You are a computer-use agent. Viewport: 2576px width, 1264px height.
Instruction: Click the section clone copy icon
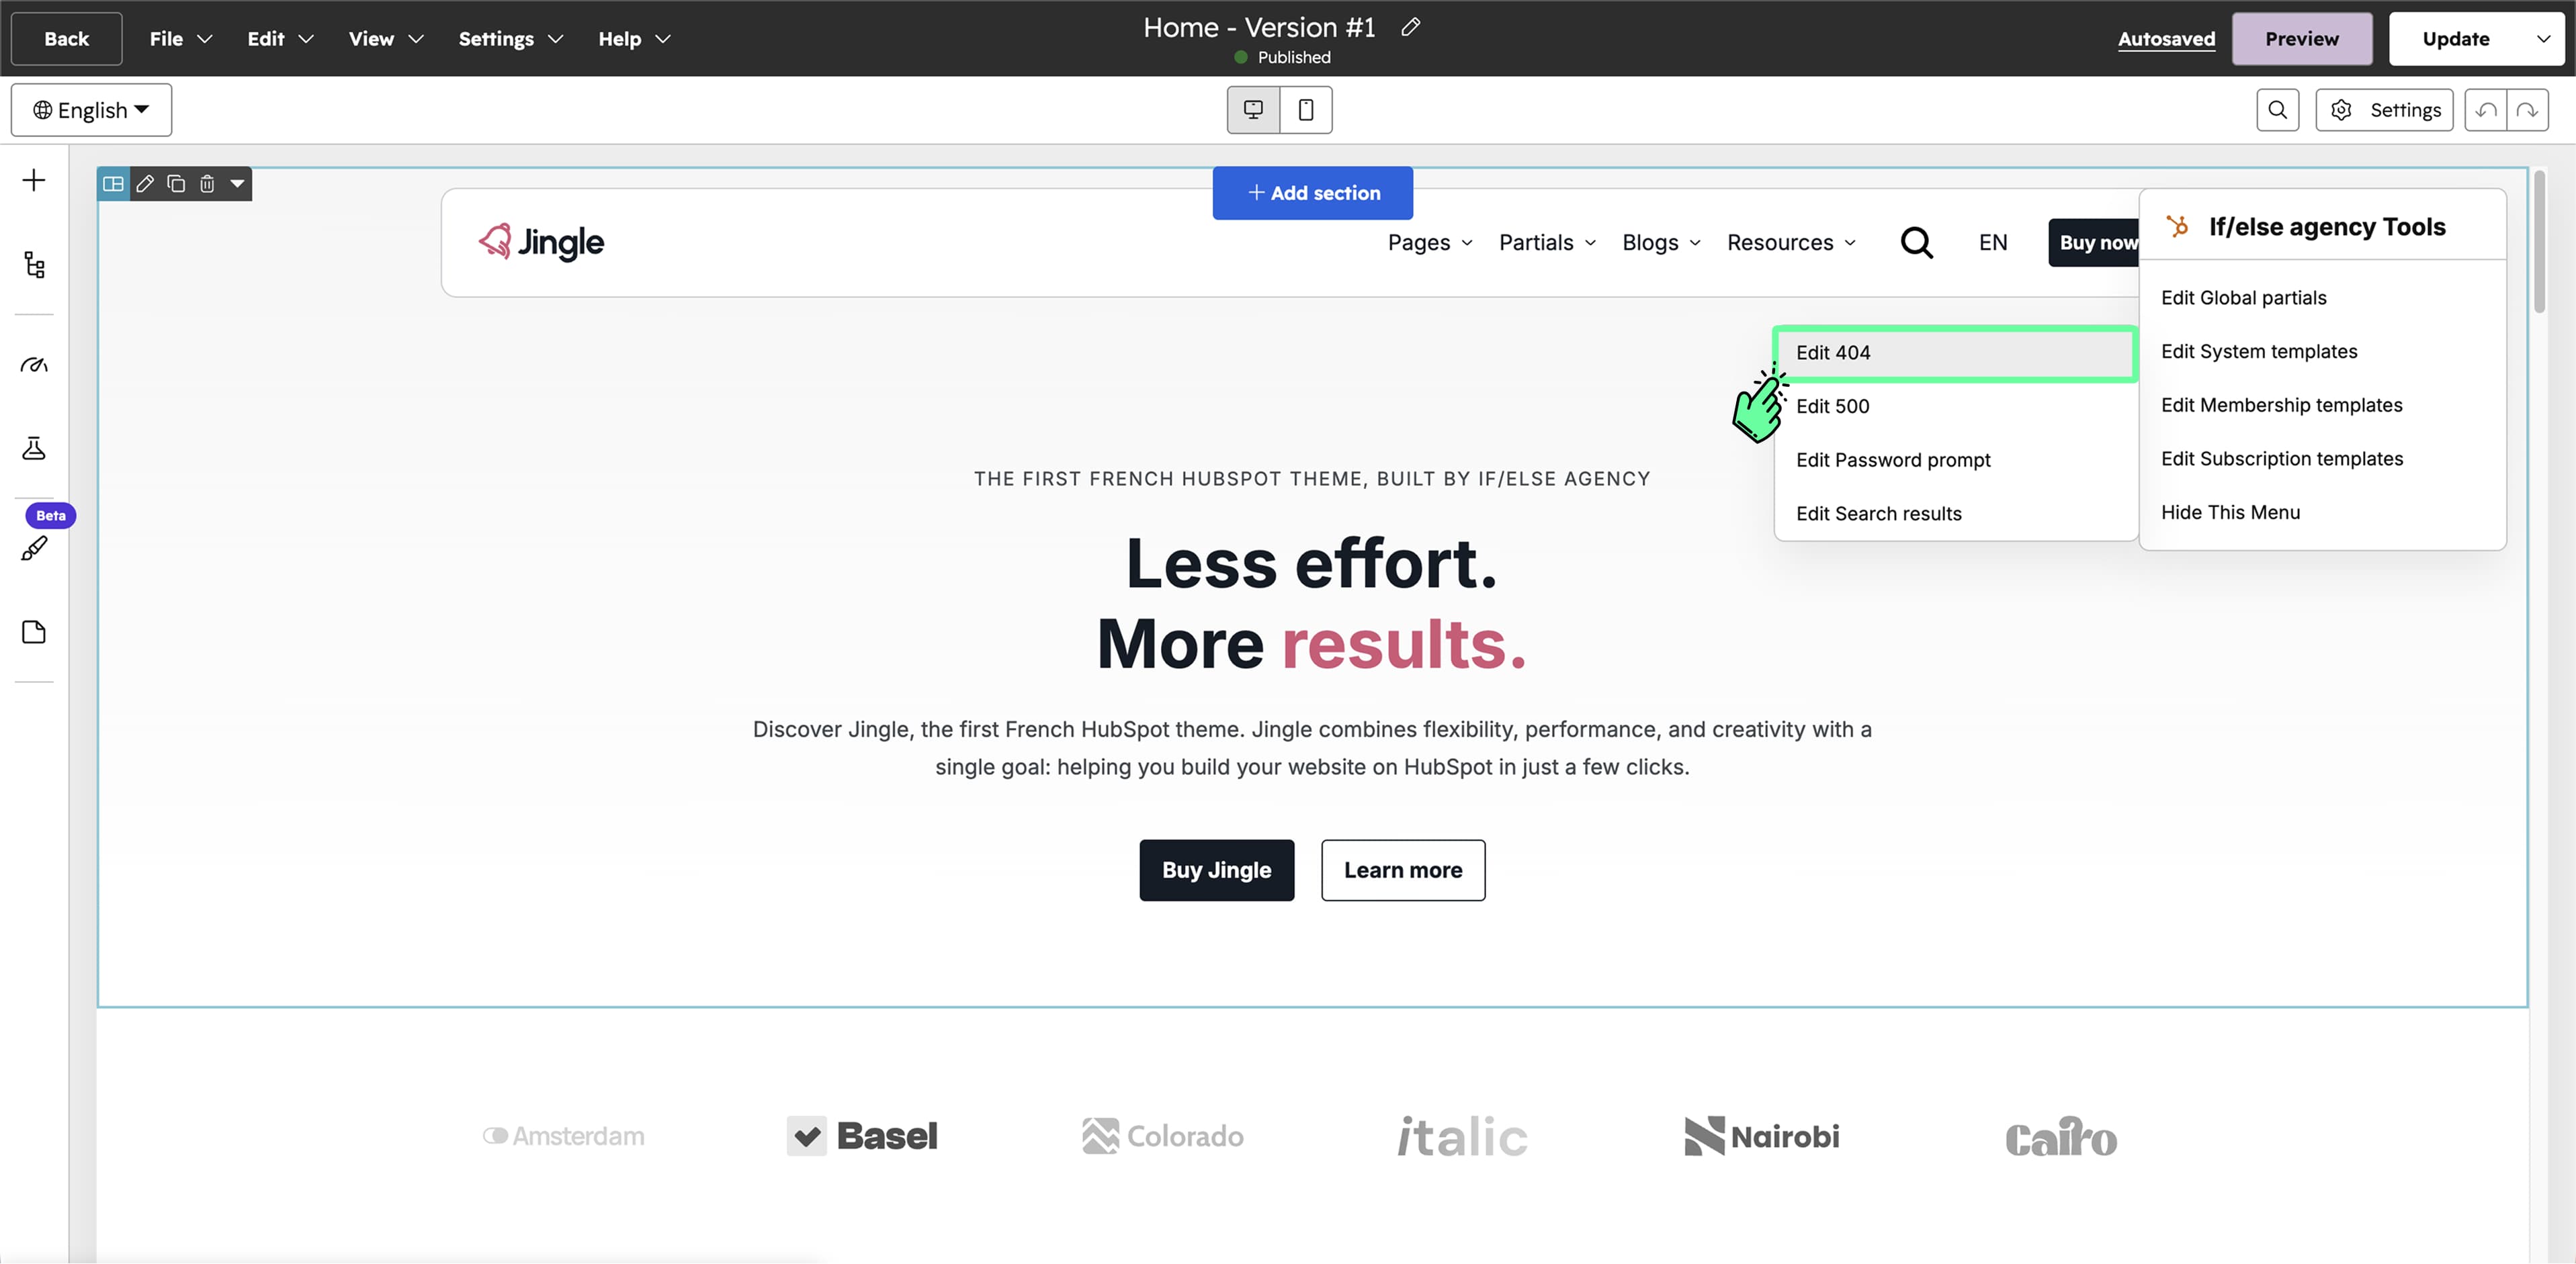176,184
